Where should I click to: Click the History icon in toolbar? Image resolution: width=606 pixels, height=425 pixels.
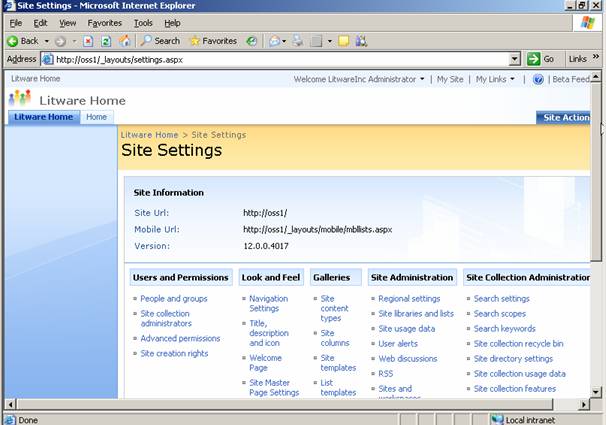pyautogui.click(x=252, y=41)
